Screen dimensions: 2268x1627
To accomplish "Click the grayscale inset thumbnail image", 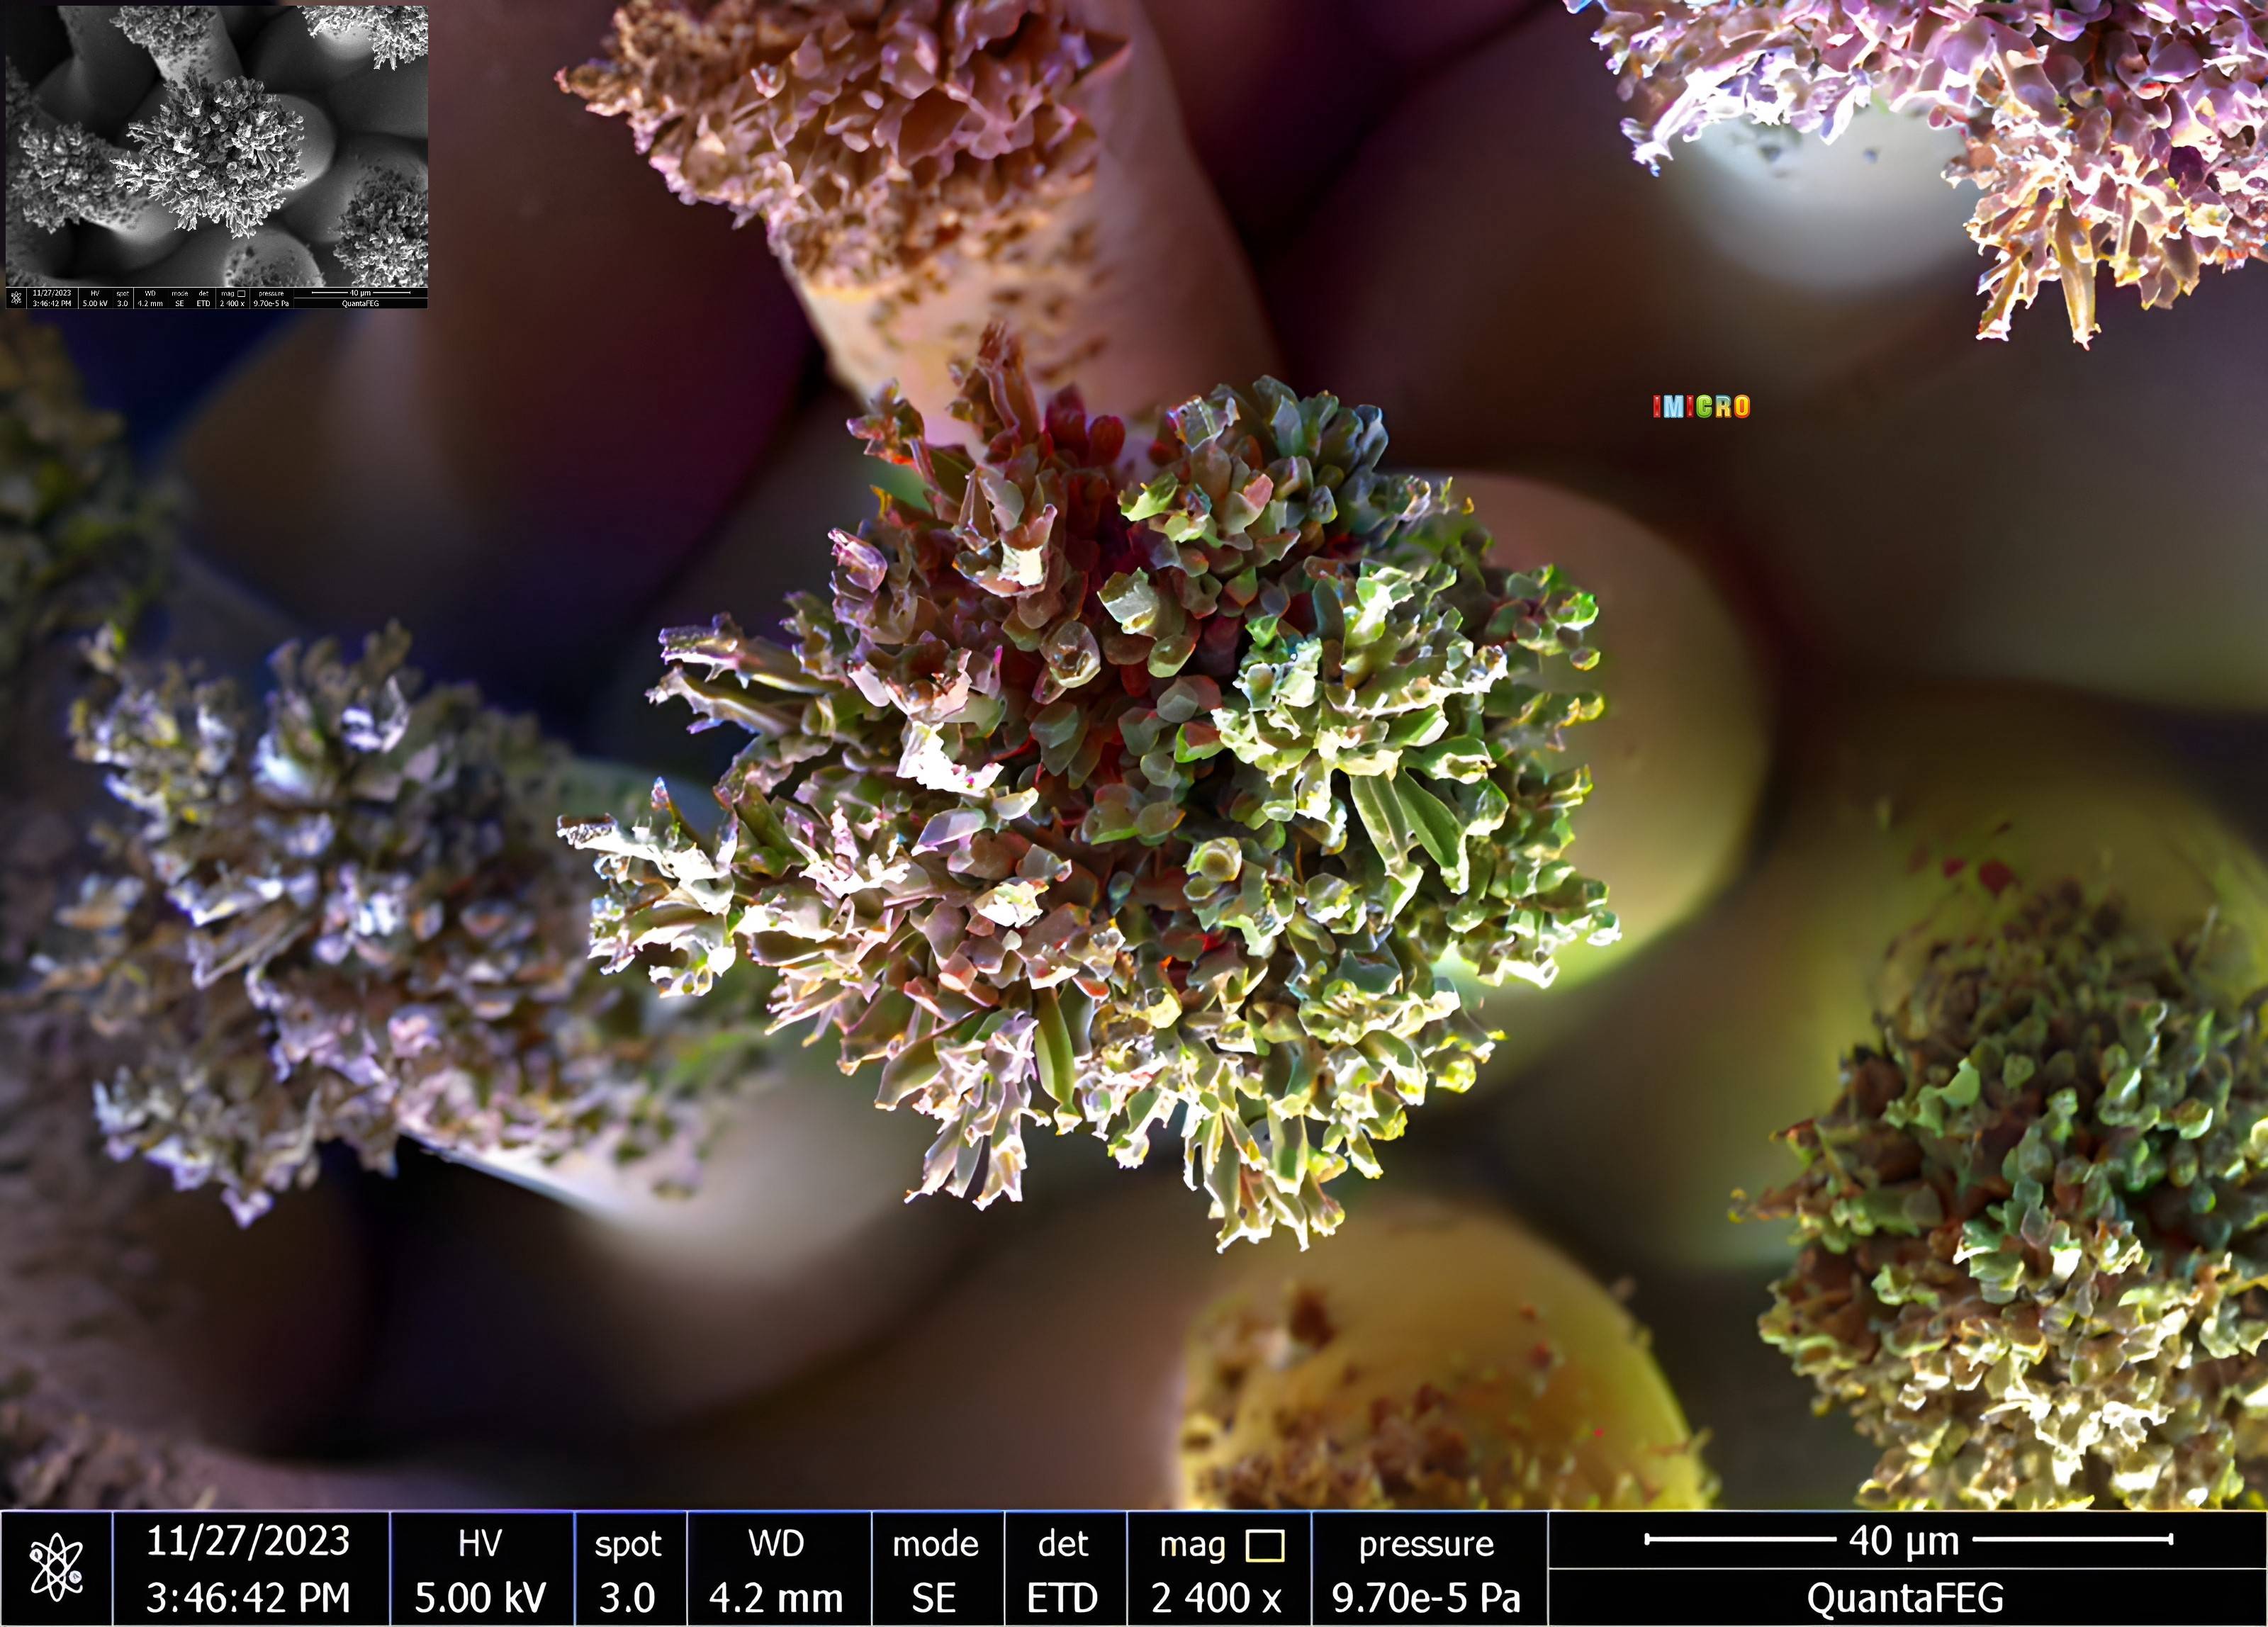I will pyautogui.click(x=217, y=145).
